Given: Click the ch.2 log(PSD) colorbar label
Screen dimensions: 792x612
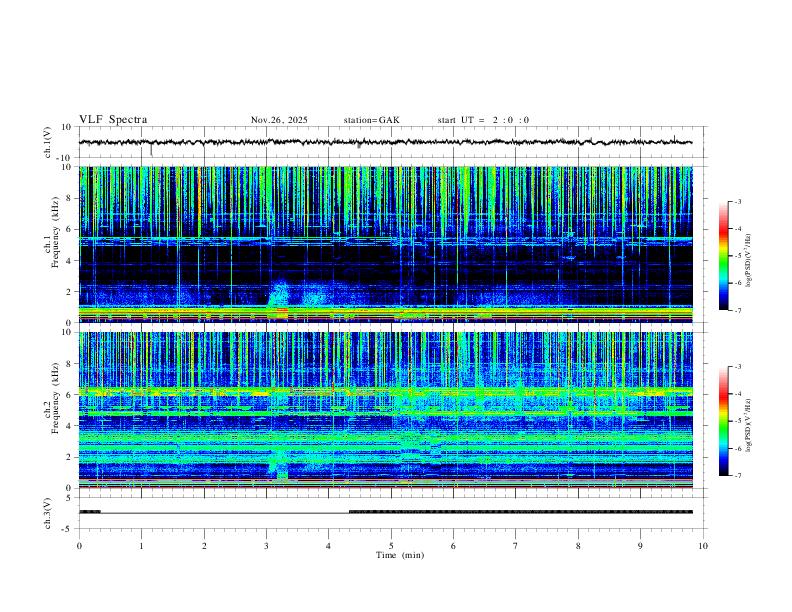Looking at the screenshot, I should [x=749, y=425].
